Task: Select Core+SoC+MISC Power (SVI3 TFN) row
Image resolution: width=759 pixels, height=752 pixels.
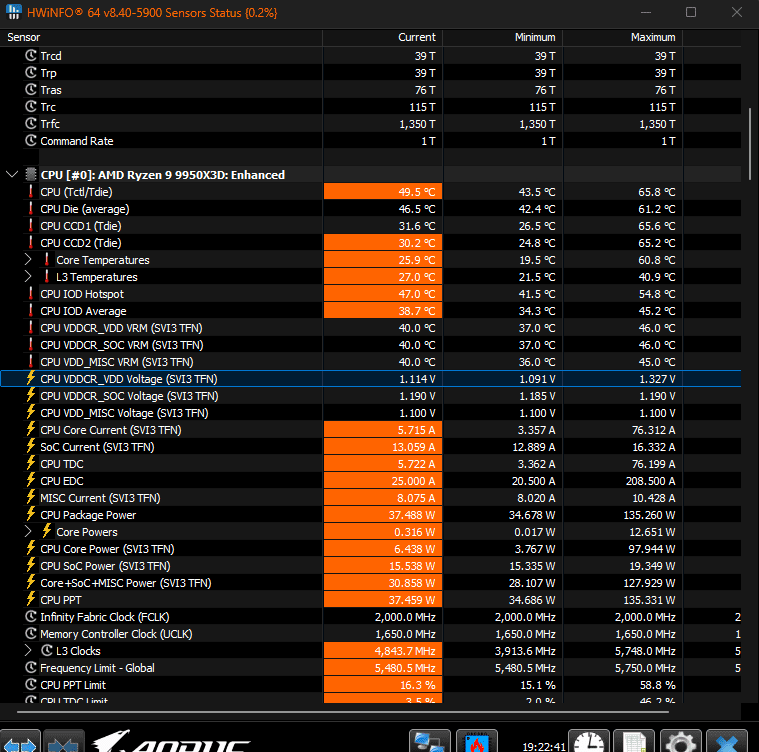Action: pyautogui.click(x=371, y=583)
